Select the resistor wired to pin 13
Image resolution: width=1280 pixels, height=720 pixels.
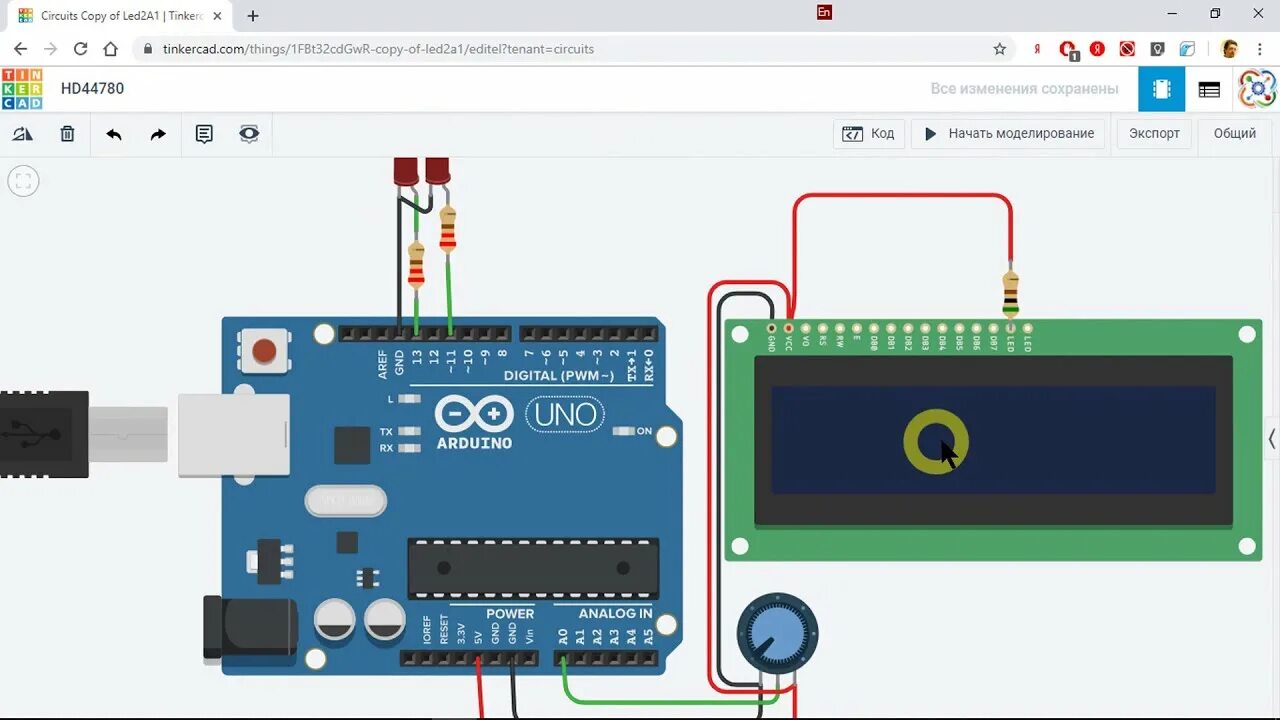416,264
